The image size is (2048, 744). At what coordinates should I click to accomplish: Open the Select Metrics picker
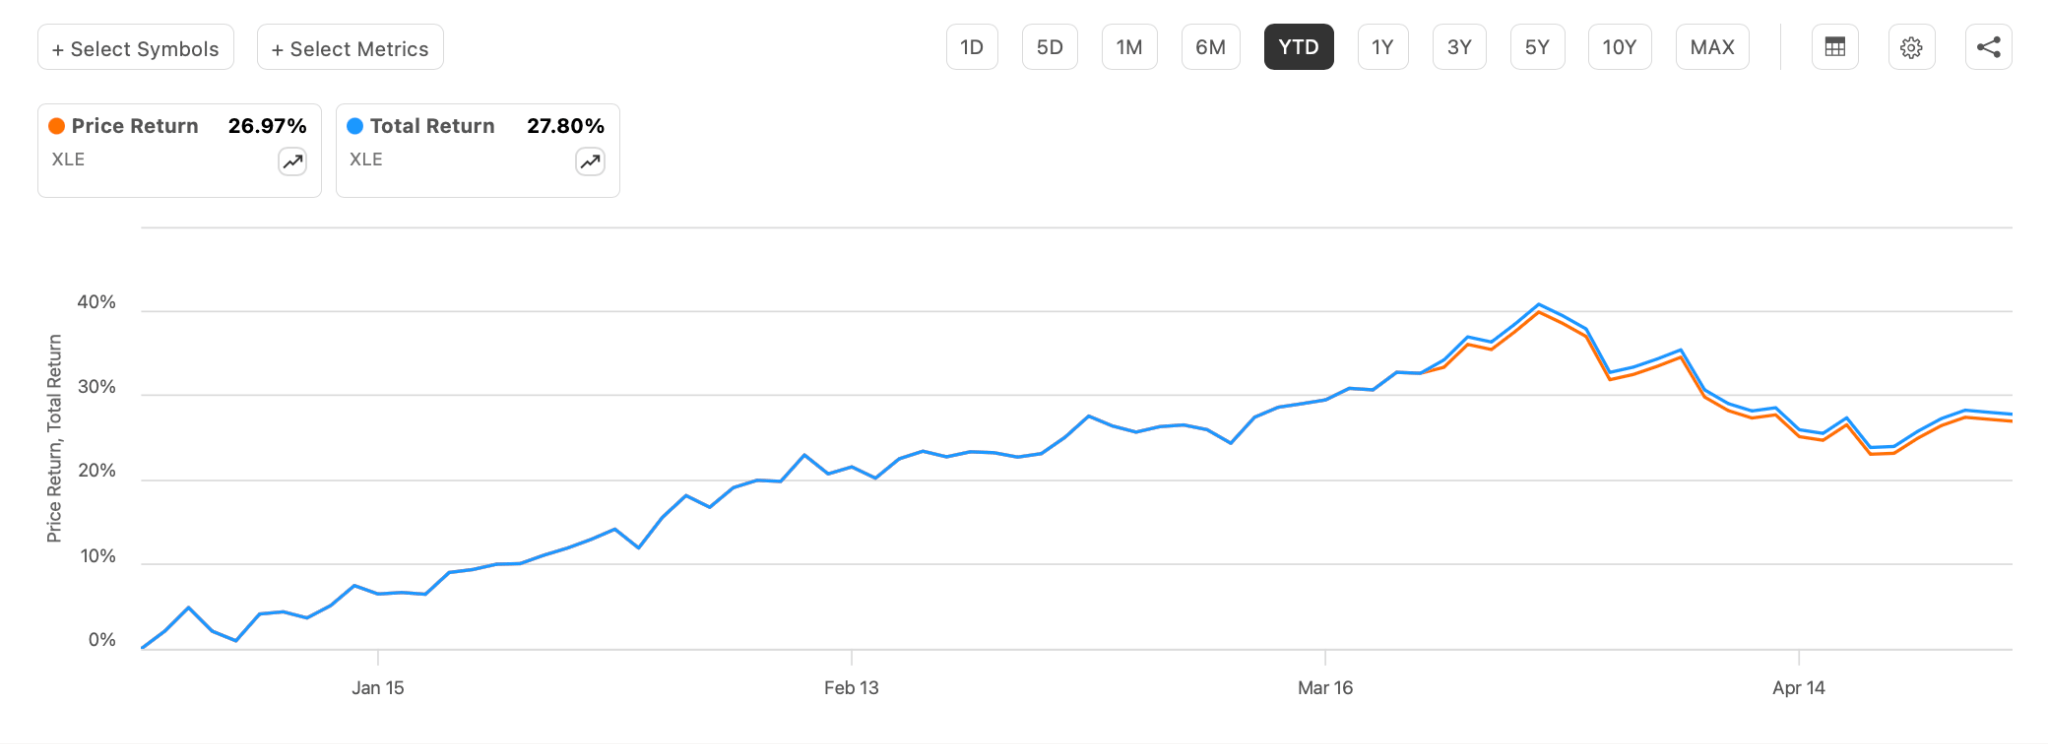pyautogui.click(x=350, y=48)
